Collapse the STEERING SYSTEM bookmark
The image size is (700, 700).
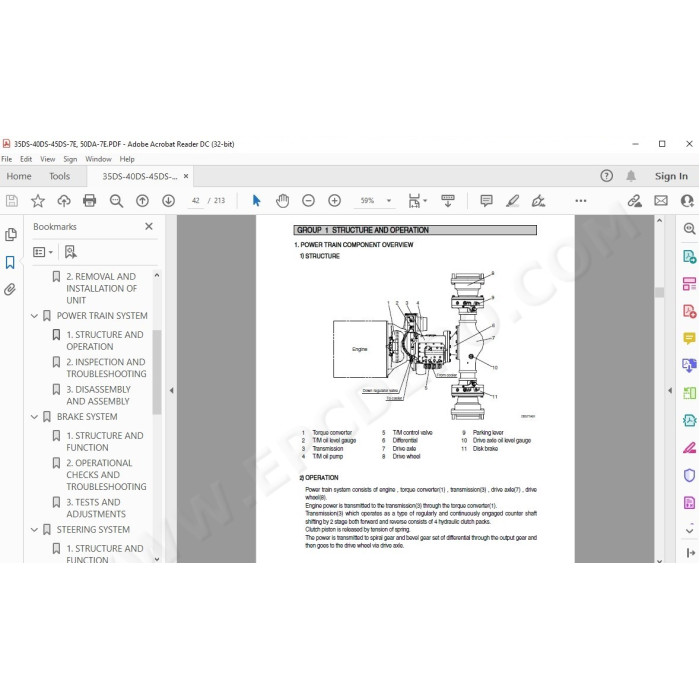[x=34, y=530]
